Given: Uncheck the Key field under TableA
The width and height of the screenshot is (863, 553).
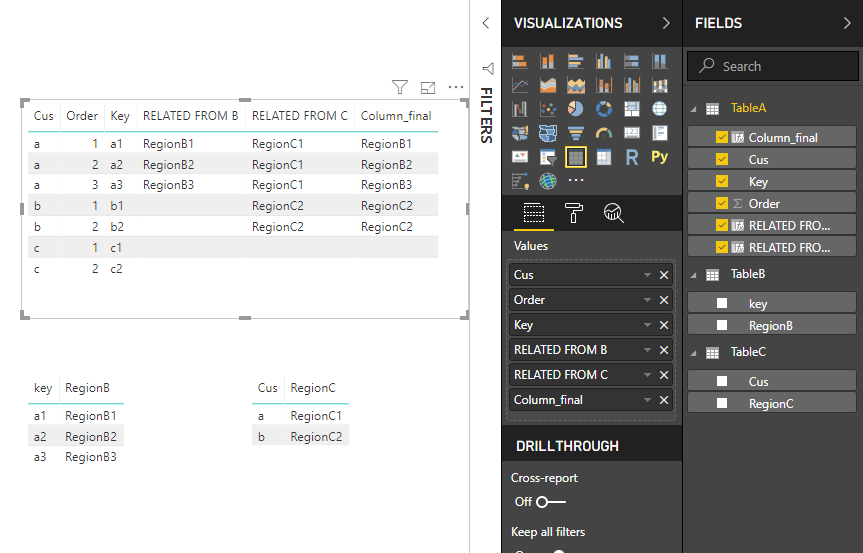Looking at the screenshot, I should (722, 182).
